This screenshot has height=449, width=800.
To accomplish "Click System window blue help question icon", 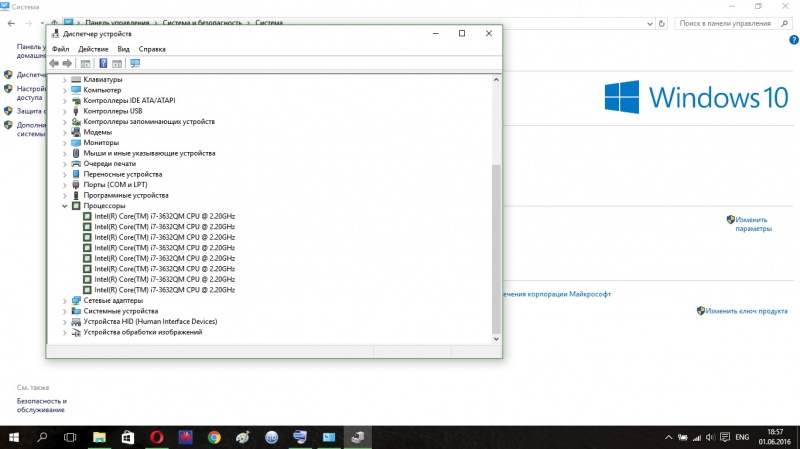I will (x=794, y=40).
